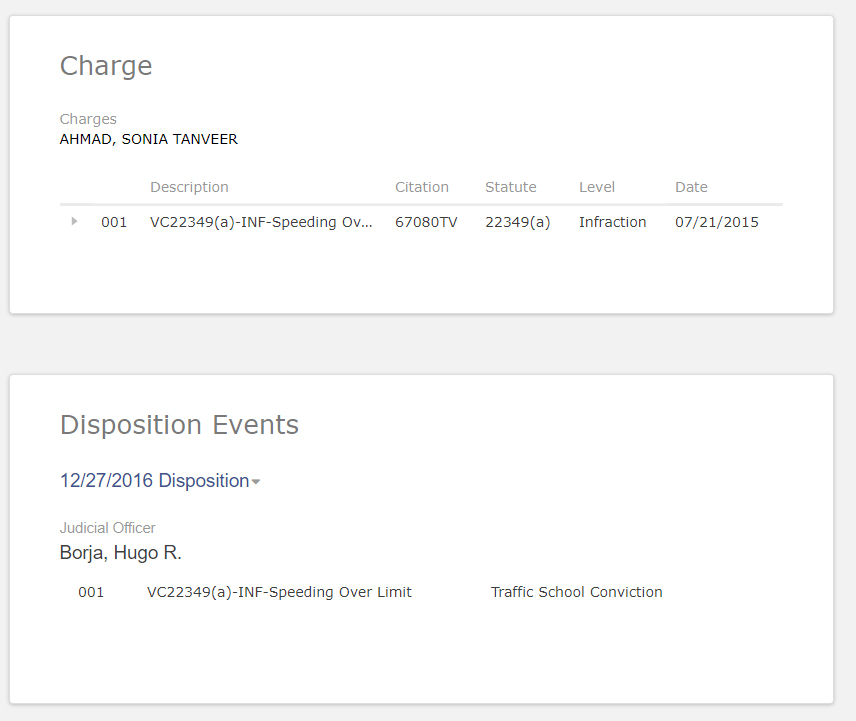The height and width of the screenshot is (721, 856).
Task: Click statute cell 22349(a)
Action: 517,222
